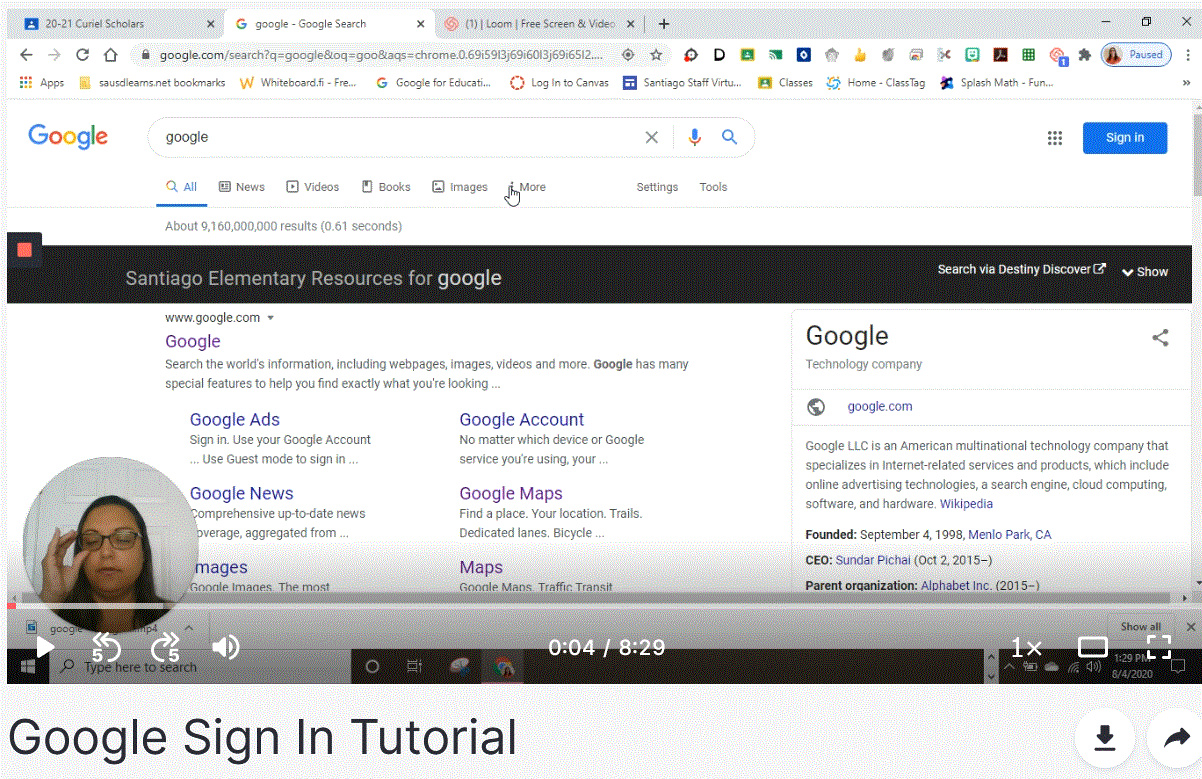Open the Apps bookmarks shortcut
This screenshot has height=779, width=1202.
point(42,83)
